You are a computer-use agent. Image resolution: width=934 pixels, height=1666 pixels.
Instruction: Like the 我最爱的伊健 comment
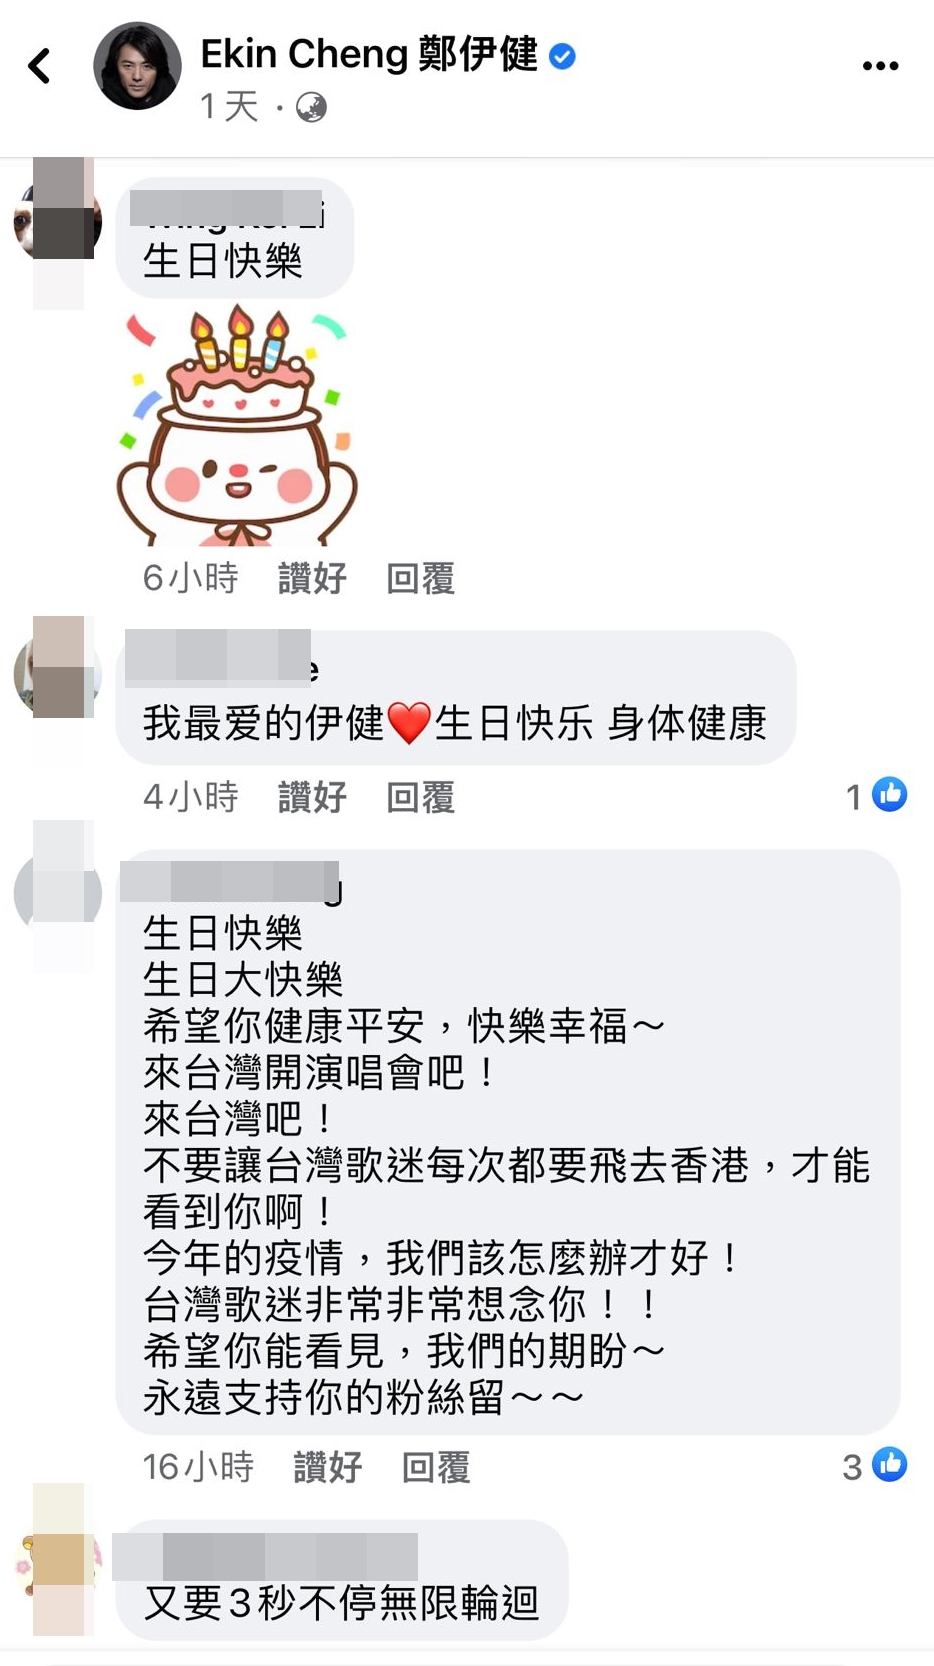[312, 797]
